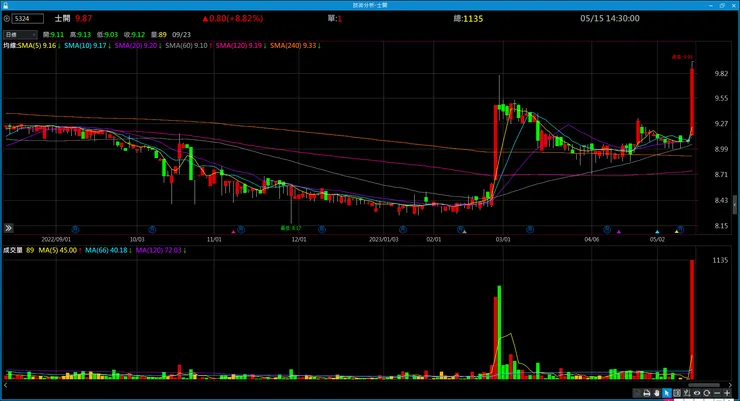Viewport: 740px width, 401px height.
Task: Click the yellow triangle marker after 05/02
Action: [x=676, y=232]
